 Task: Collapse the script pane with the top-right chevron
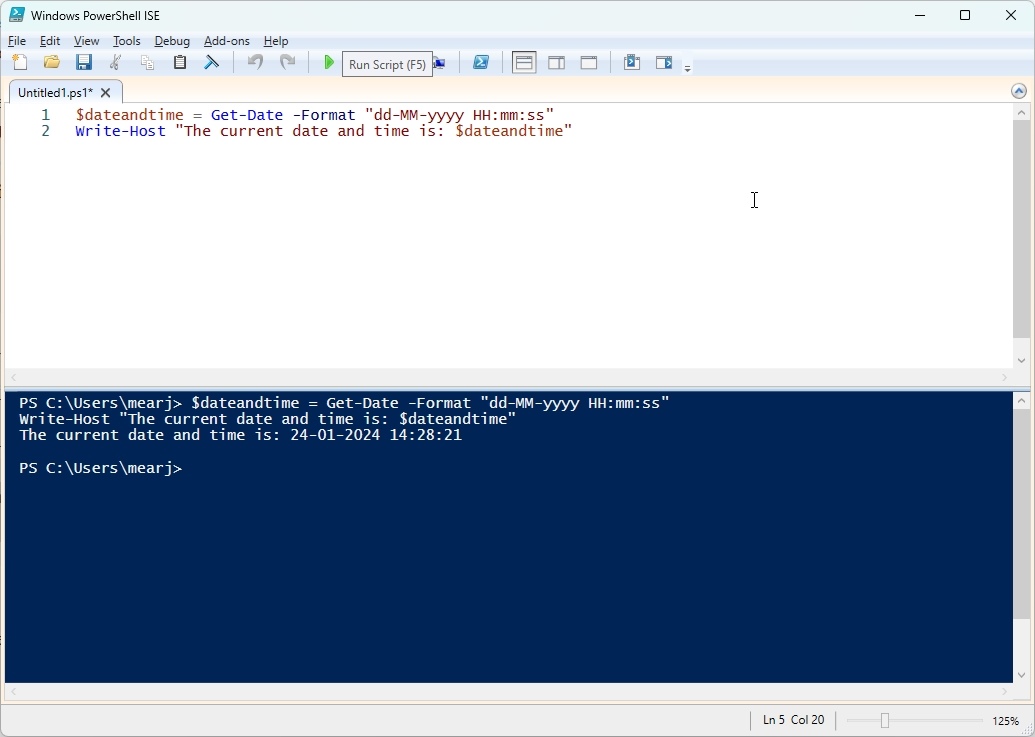(1018, 90)
